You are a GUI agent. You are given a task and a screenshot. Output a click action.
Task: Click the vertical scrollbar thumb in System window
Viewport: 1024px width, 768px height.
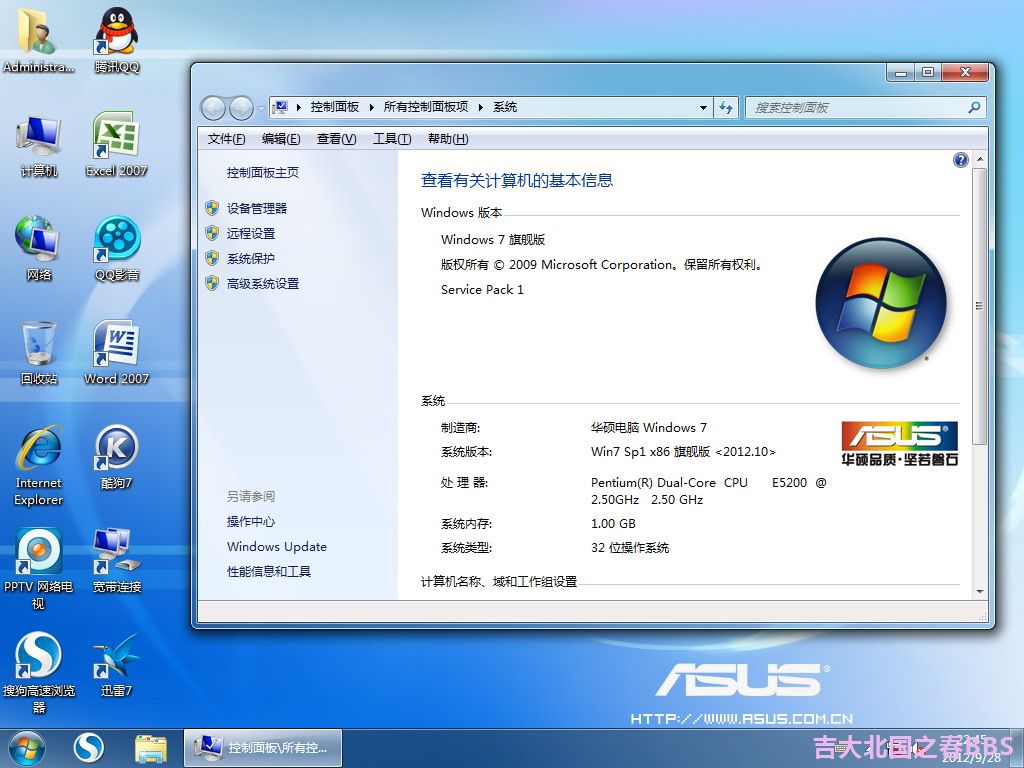pyautogui.click(x=980, y=306)
